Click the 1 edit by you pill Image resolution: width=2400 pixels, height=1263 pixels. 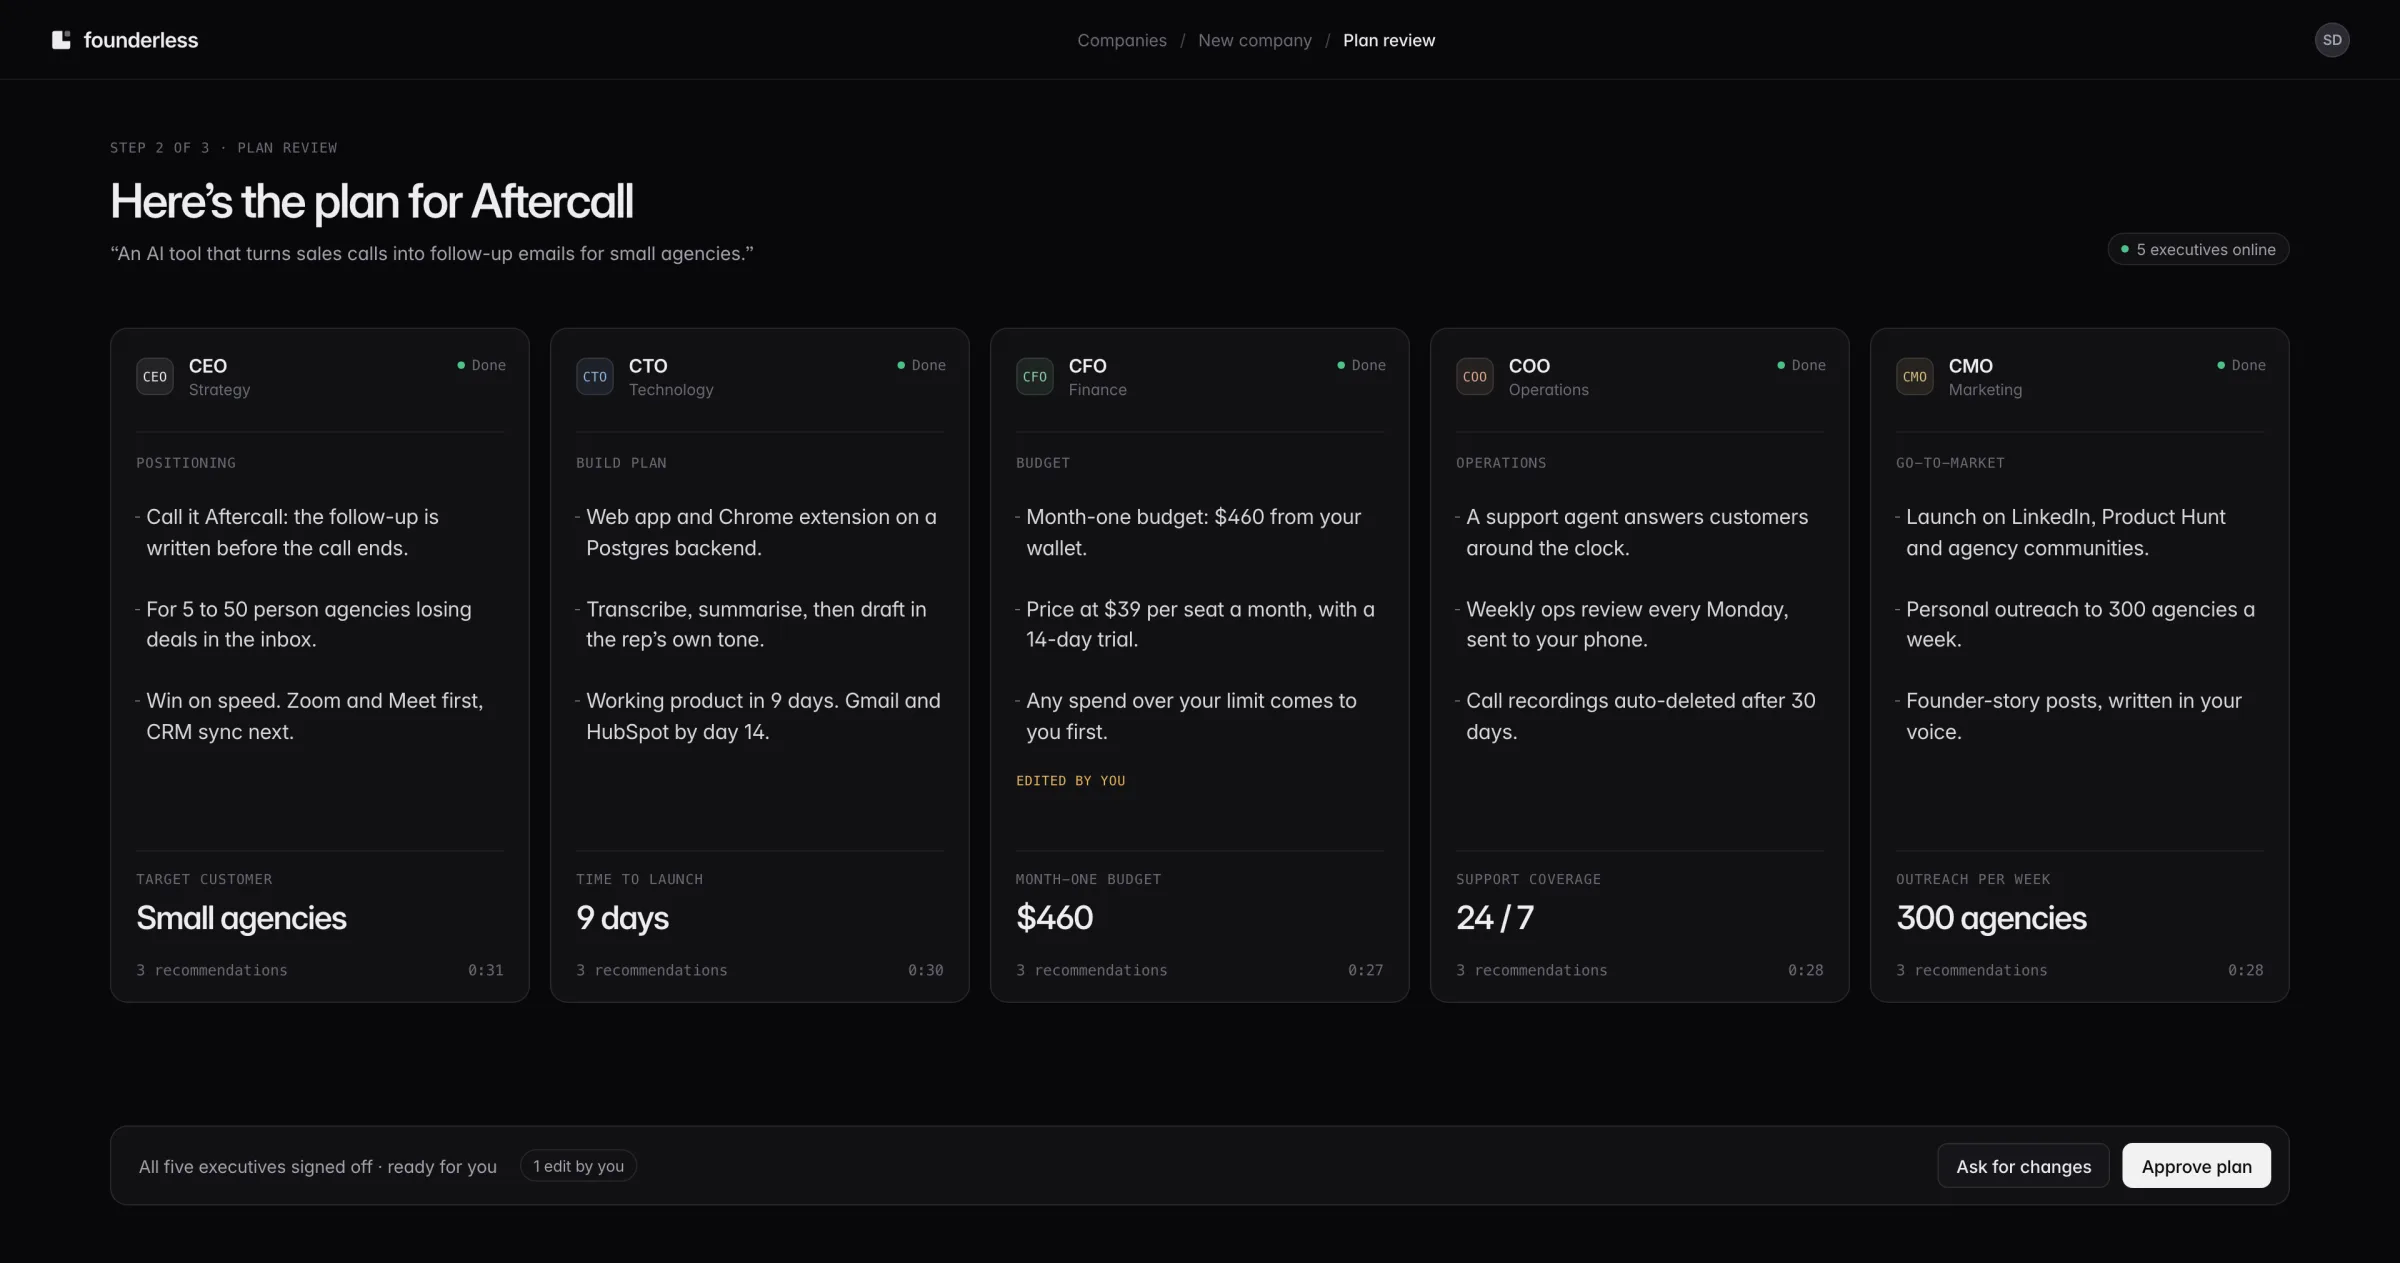click(x=578, y=1166)
